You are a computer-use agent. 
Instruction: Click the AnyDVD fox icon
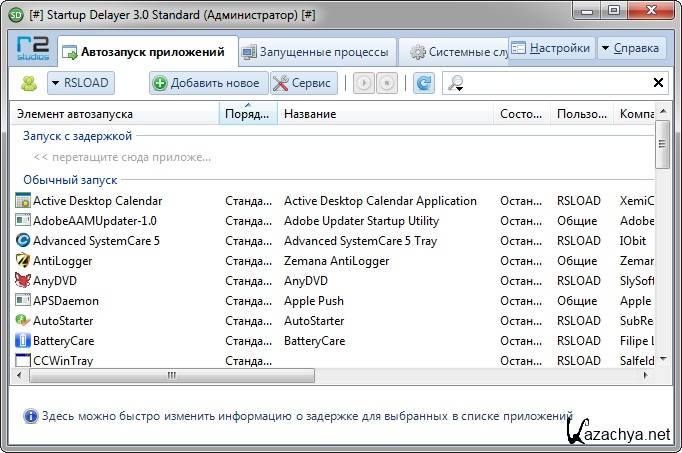[24, 281]
